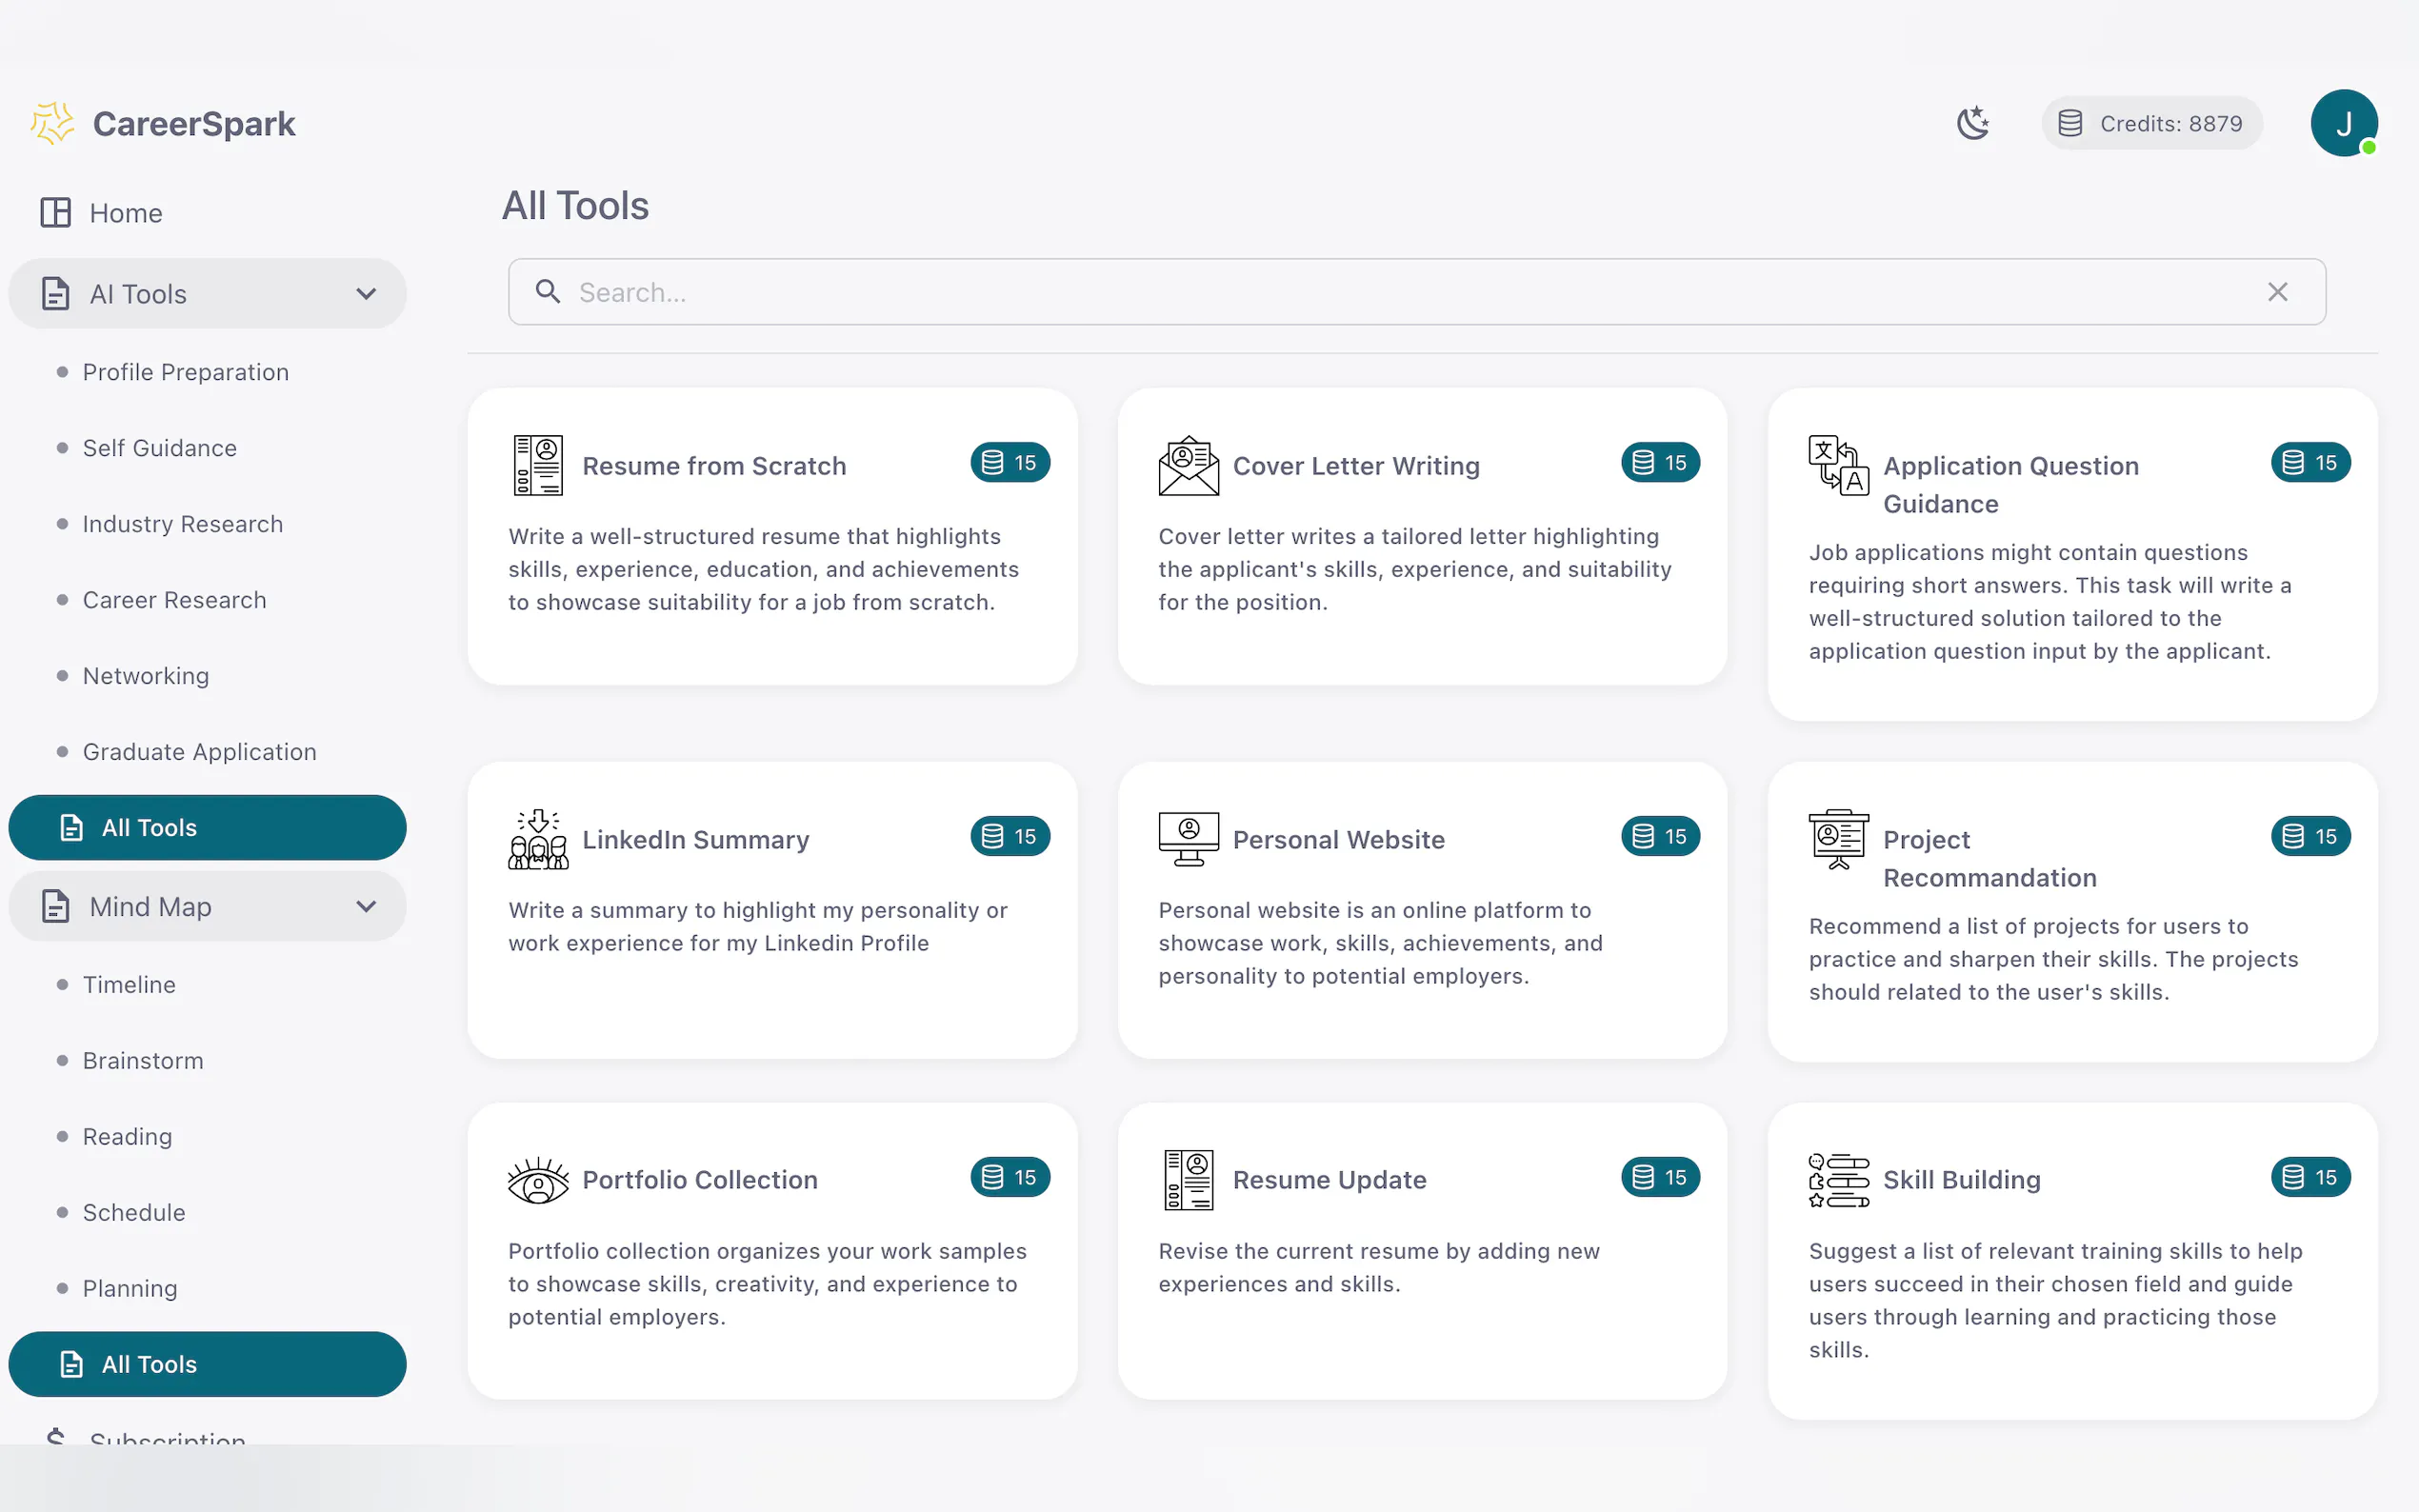
Task: Open the user avatar J menu
Action: 2343,123
